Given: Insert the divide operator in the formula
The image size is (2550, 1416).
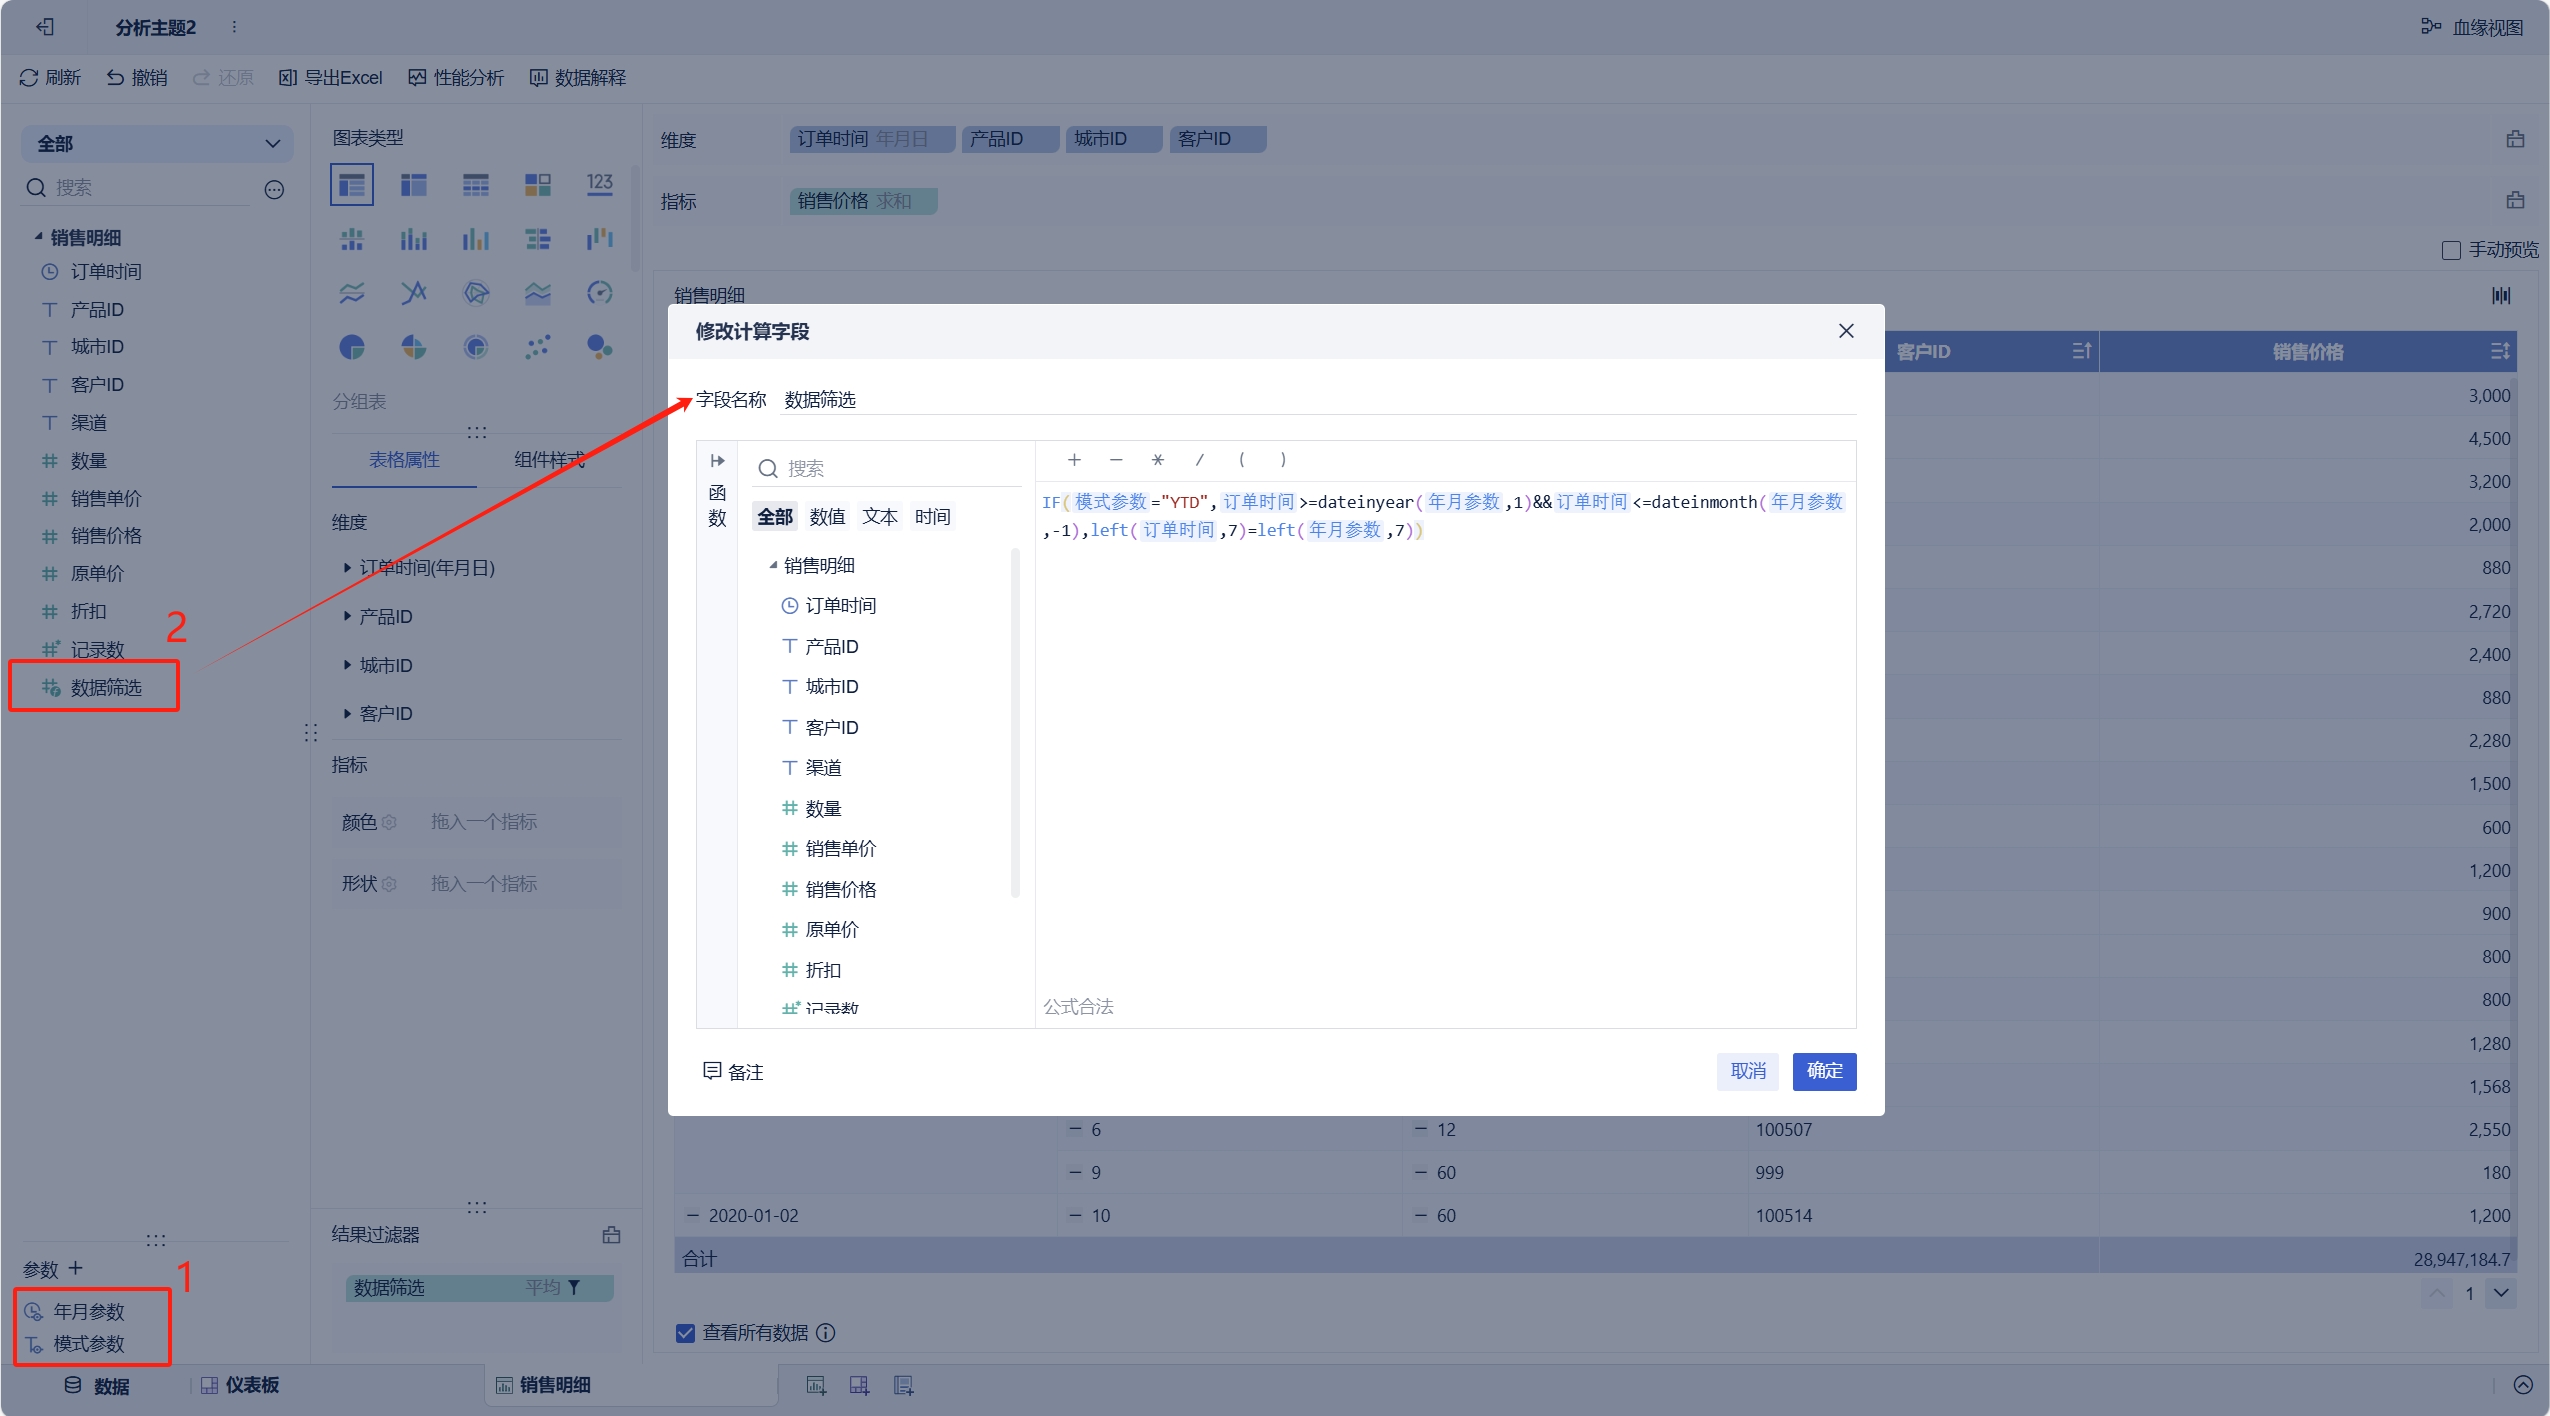Looking at the screenshot, I should click(x=1200, y=460).
